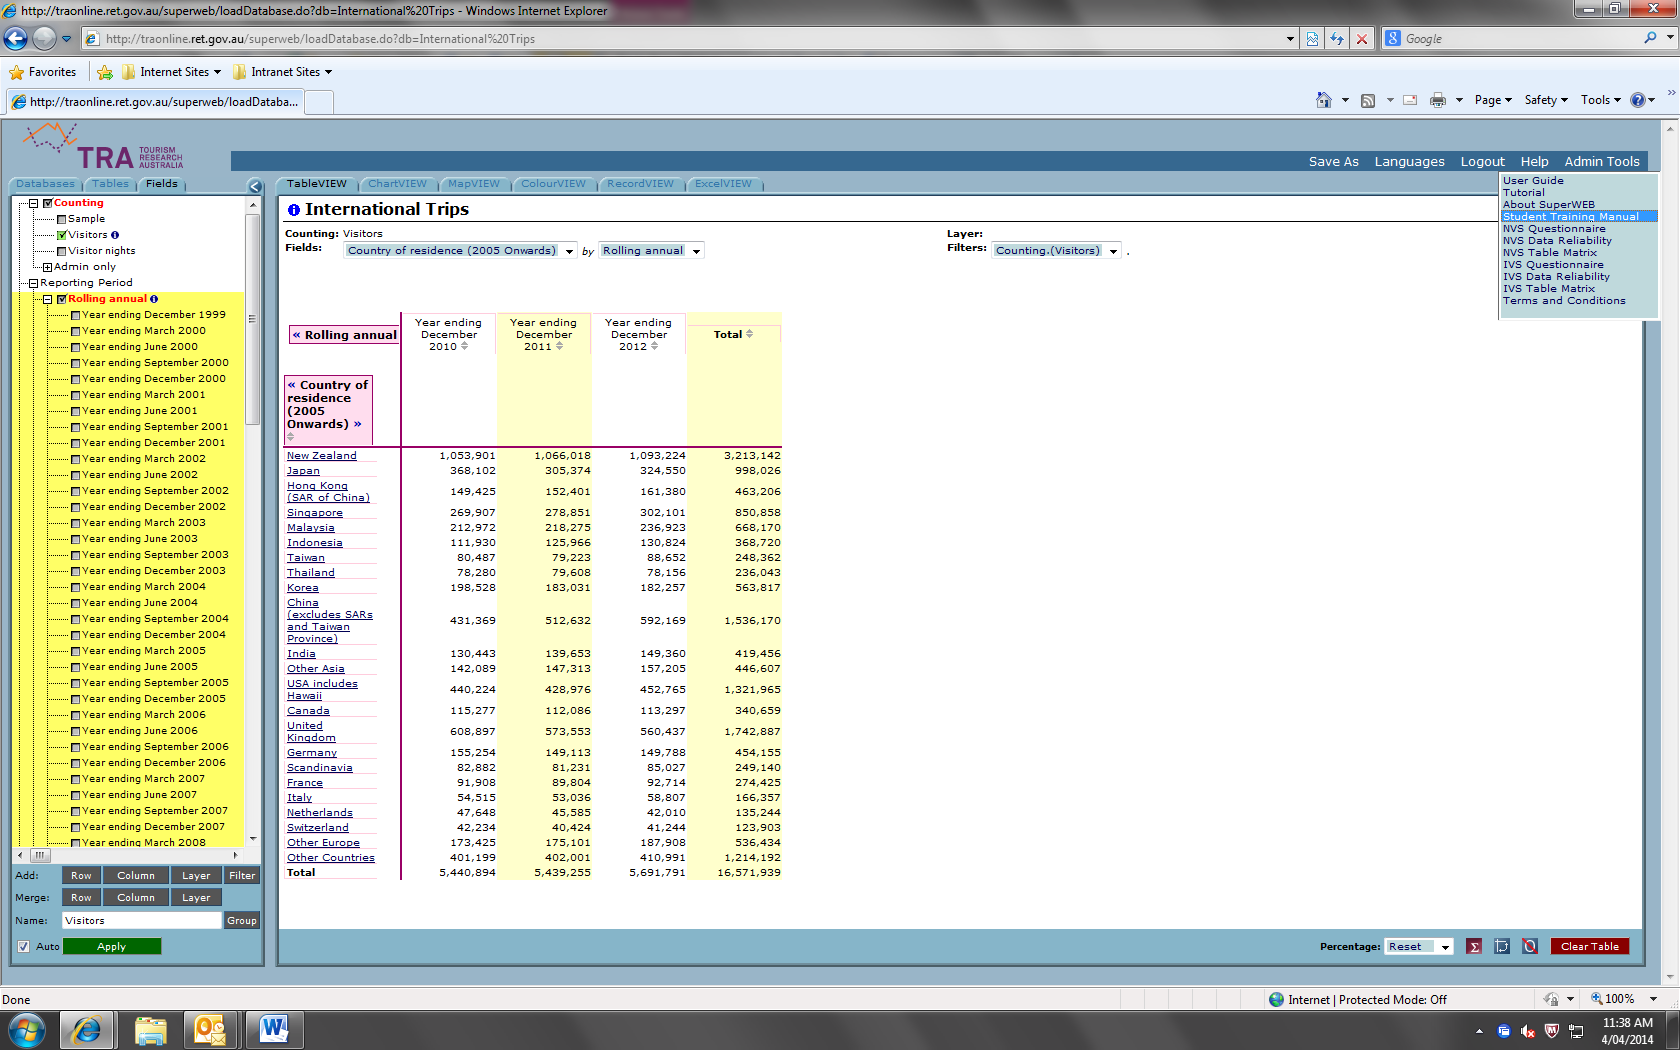Click the Home icon in command bar
This screenshot has height=1050, width=1680.
tap(1324, 100)
